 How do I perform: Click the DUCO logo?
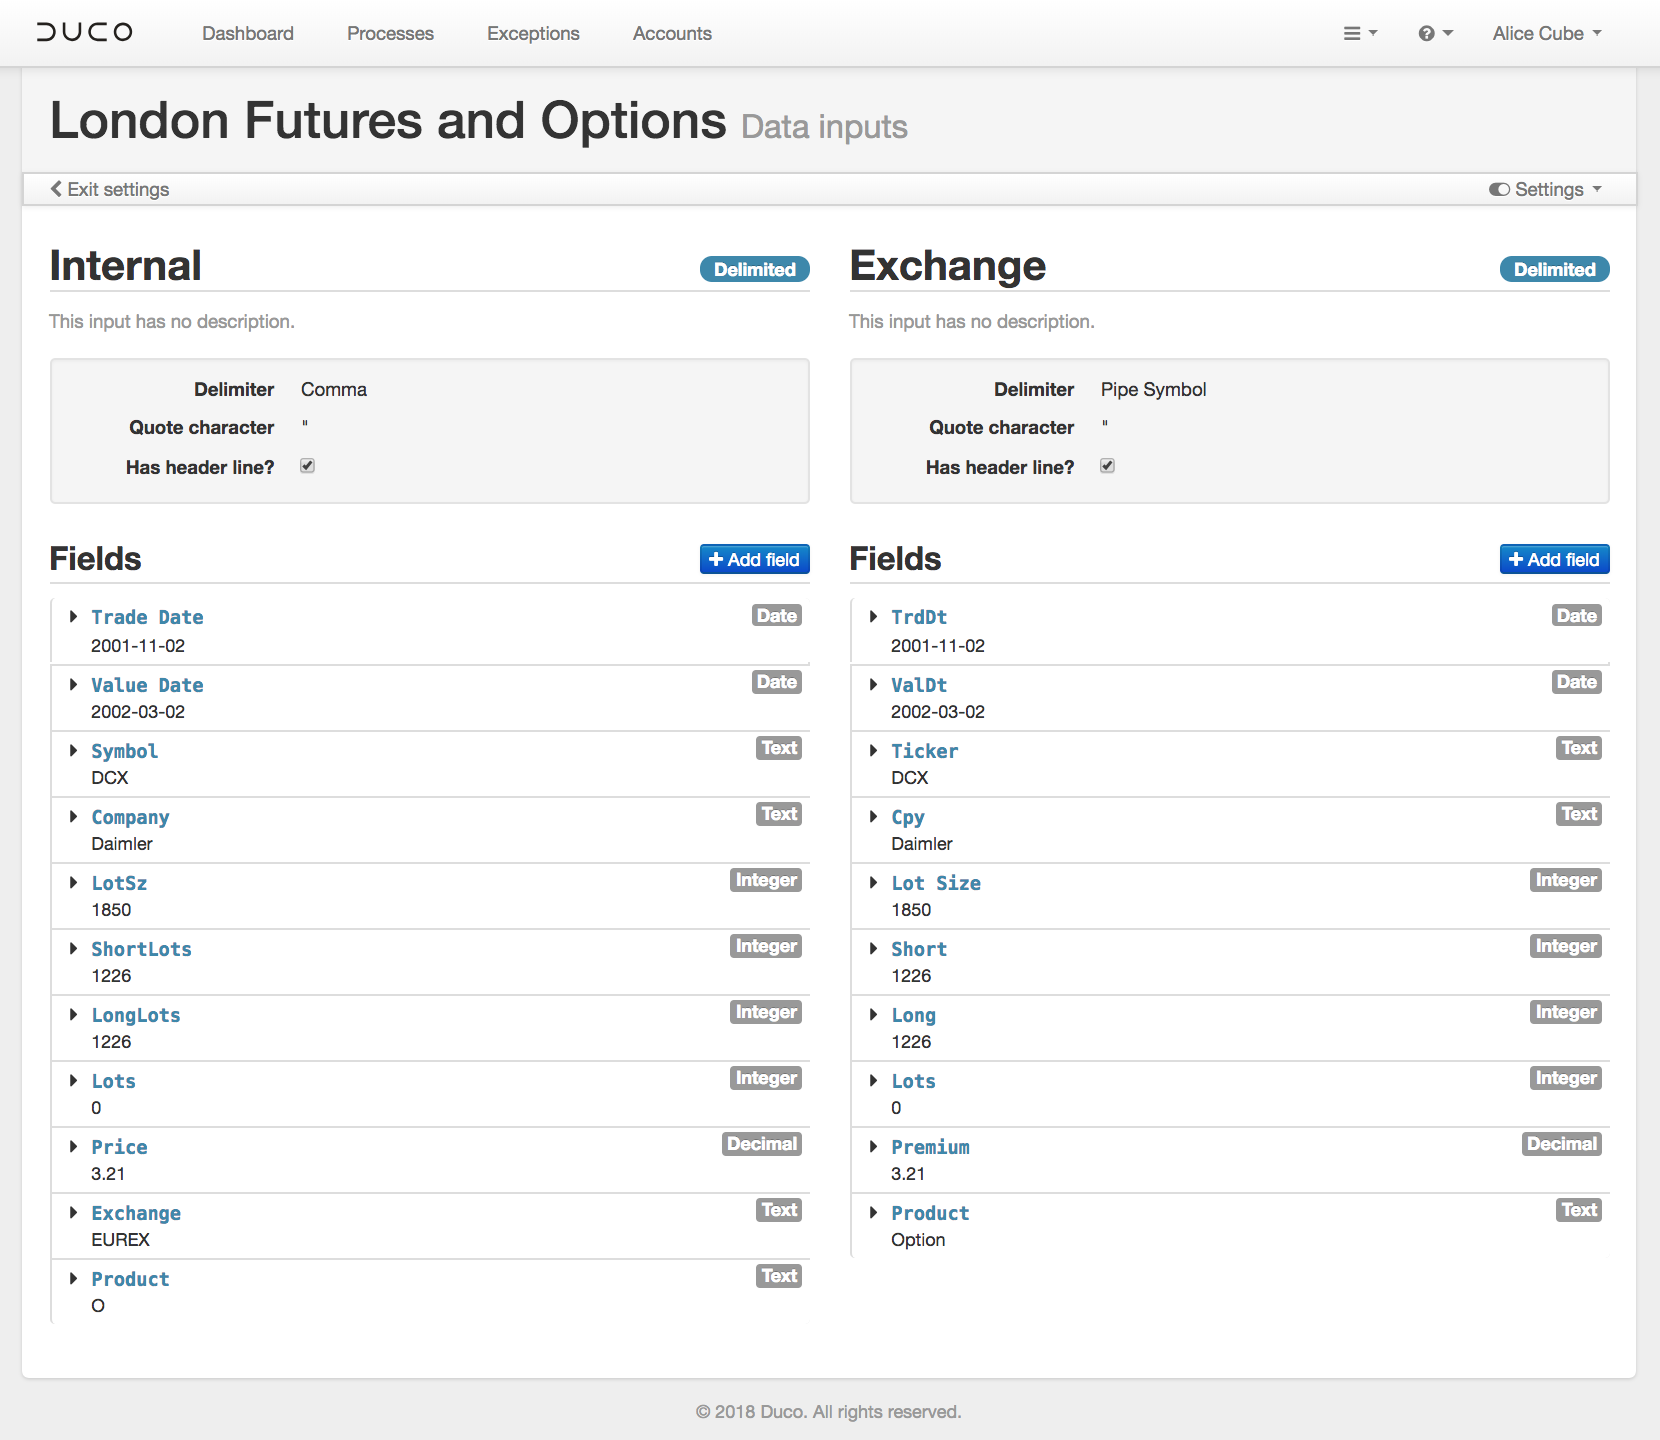click(85, 32)
